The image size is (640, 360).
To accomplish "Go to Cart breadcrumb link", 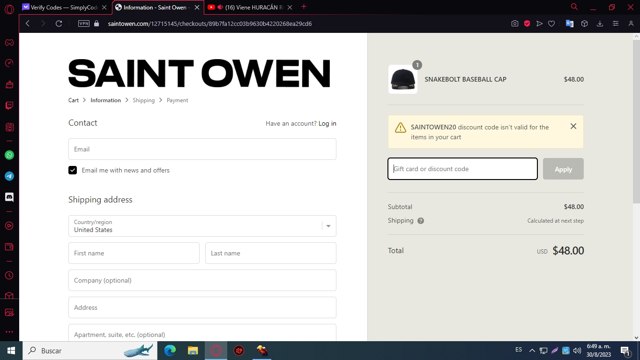I will [73, 100].
